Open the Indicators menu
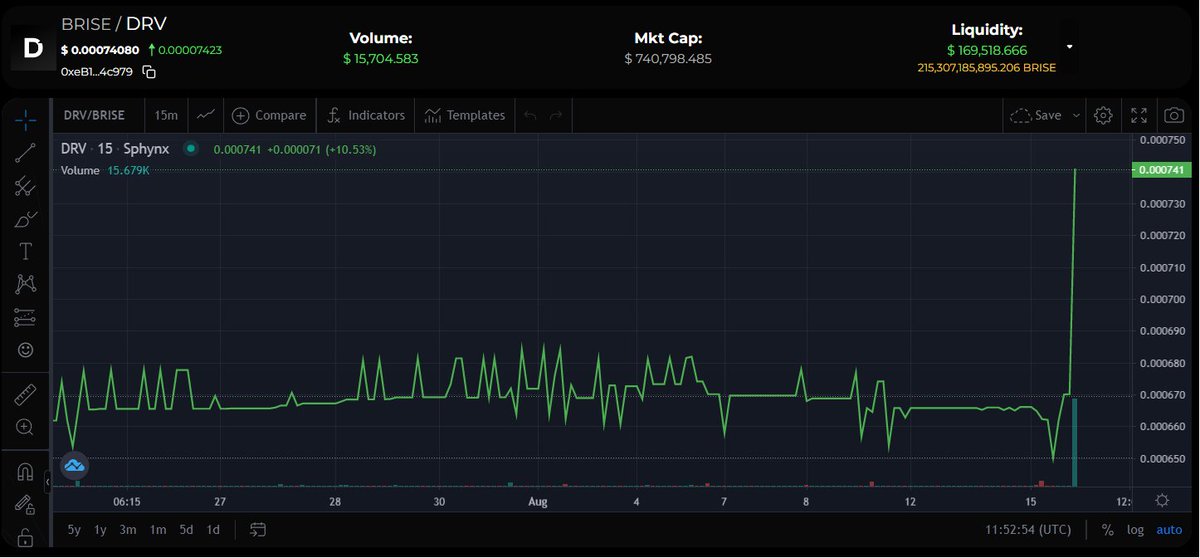 coord(366,115)
